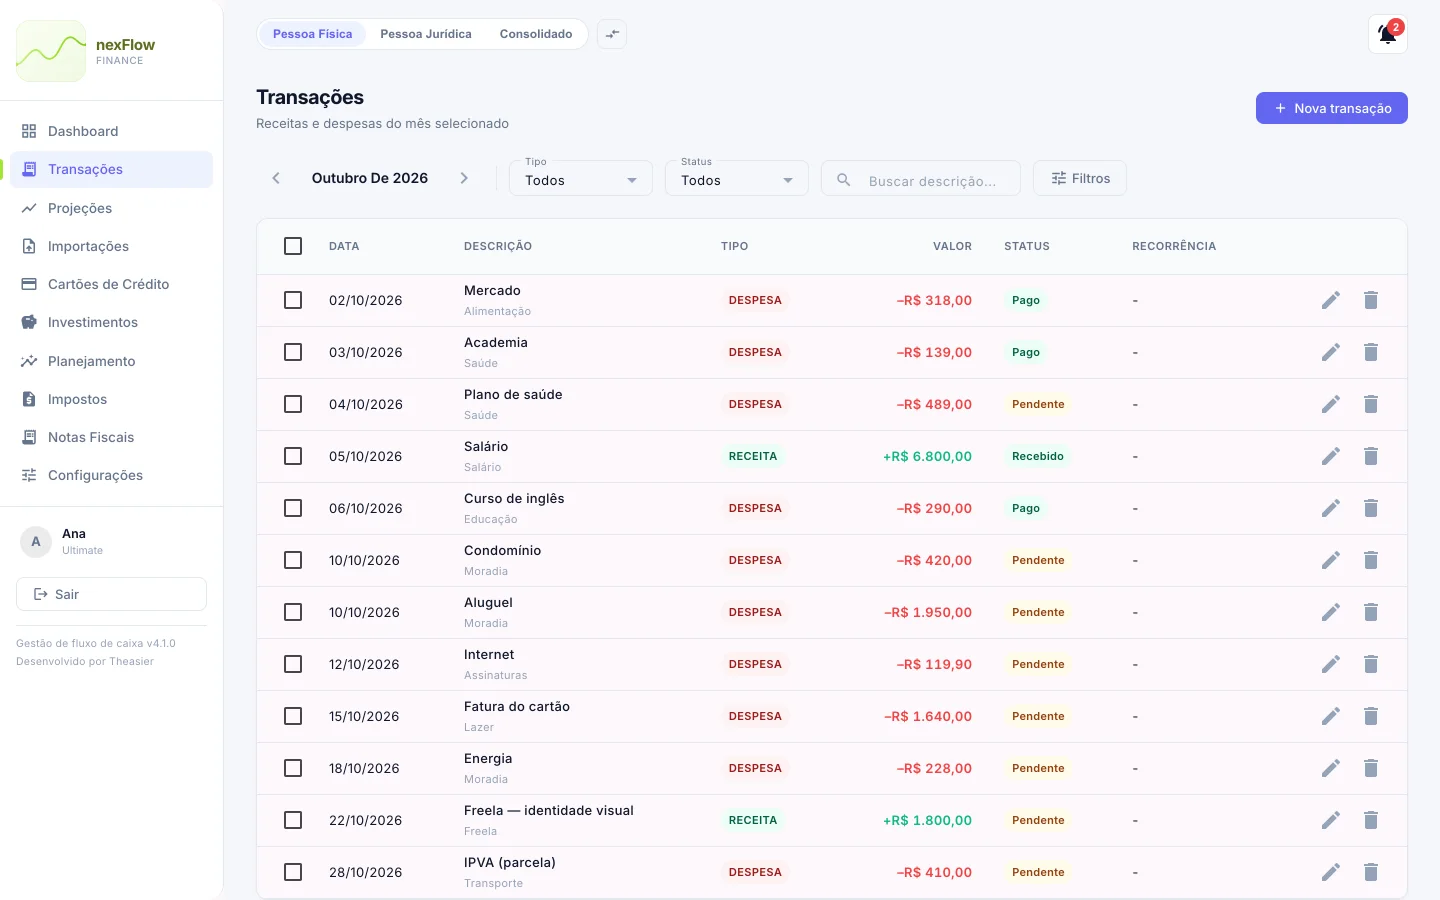Open Configurações in the sidebar
This screenshot has width=1440, height=900.
[111, 475]
